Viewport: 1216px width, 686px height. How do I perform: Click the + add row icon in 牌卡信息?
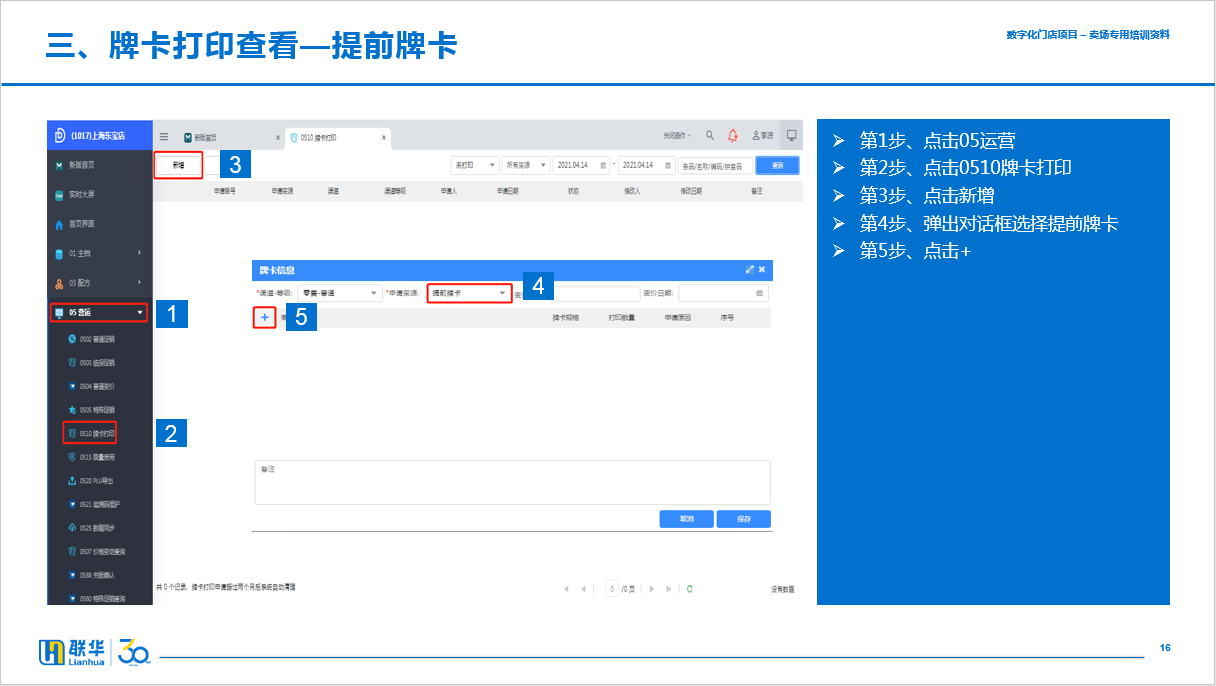pyautogui.click(x=265, y=317)
